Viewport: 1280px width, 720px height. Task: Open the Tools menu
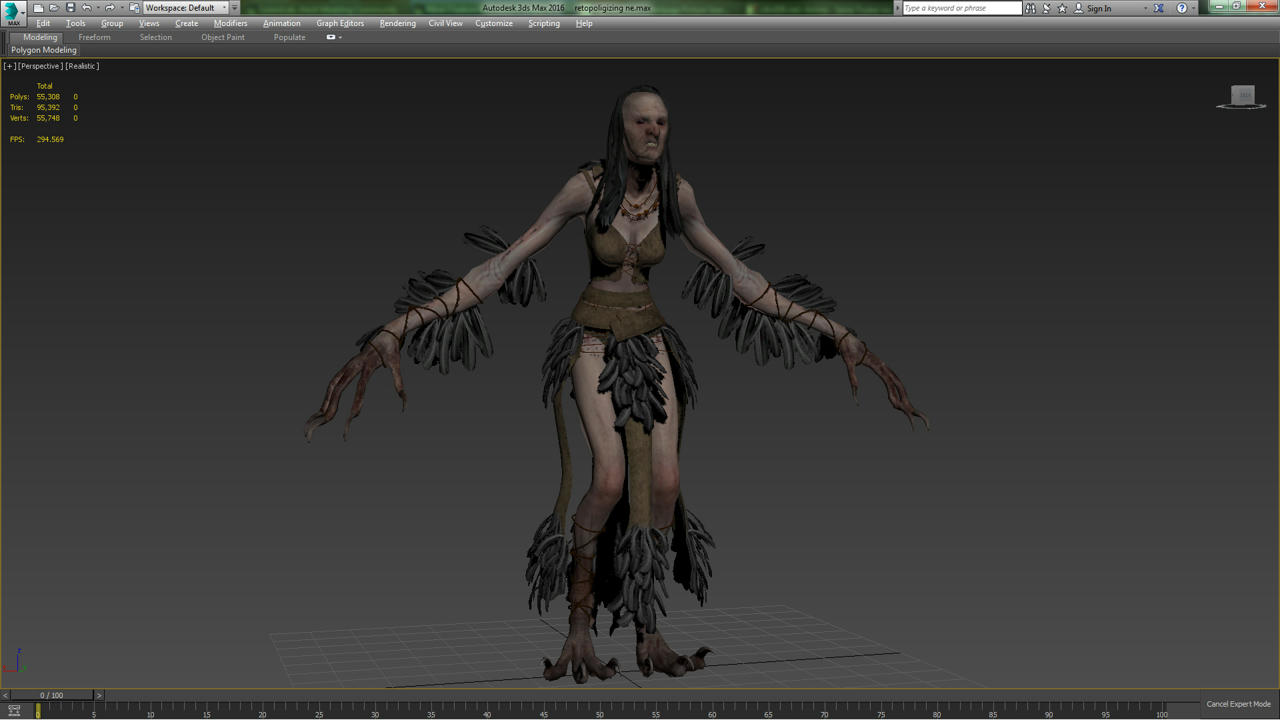tap(76, 23)
